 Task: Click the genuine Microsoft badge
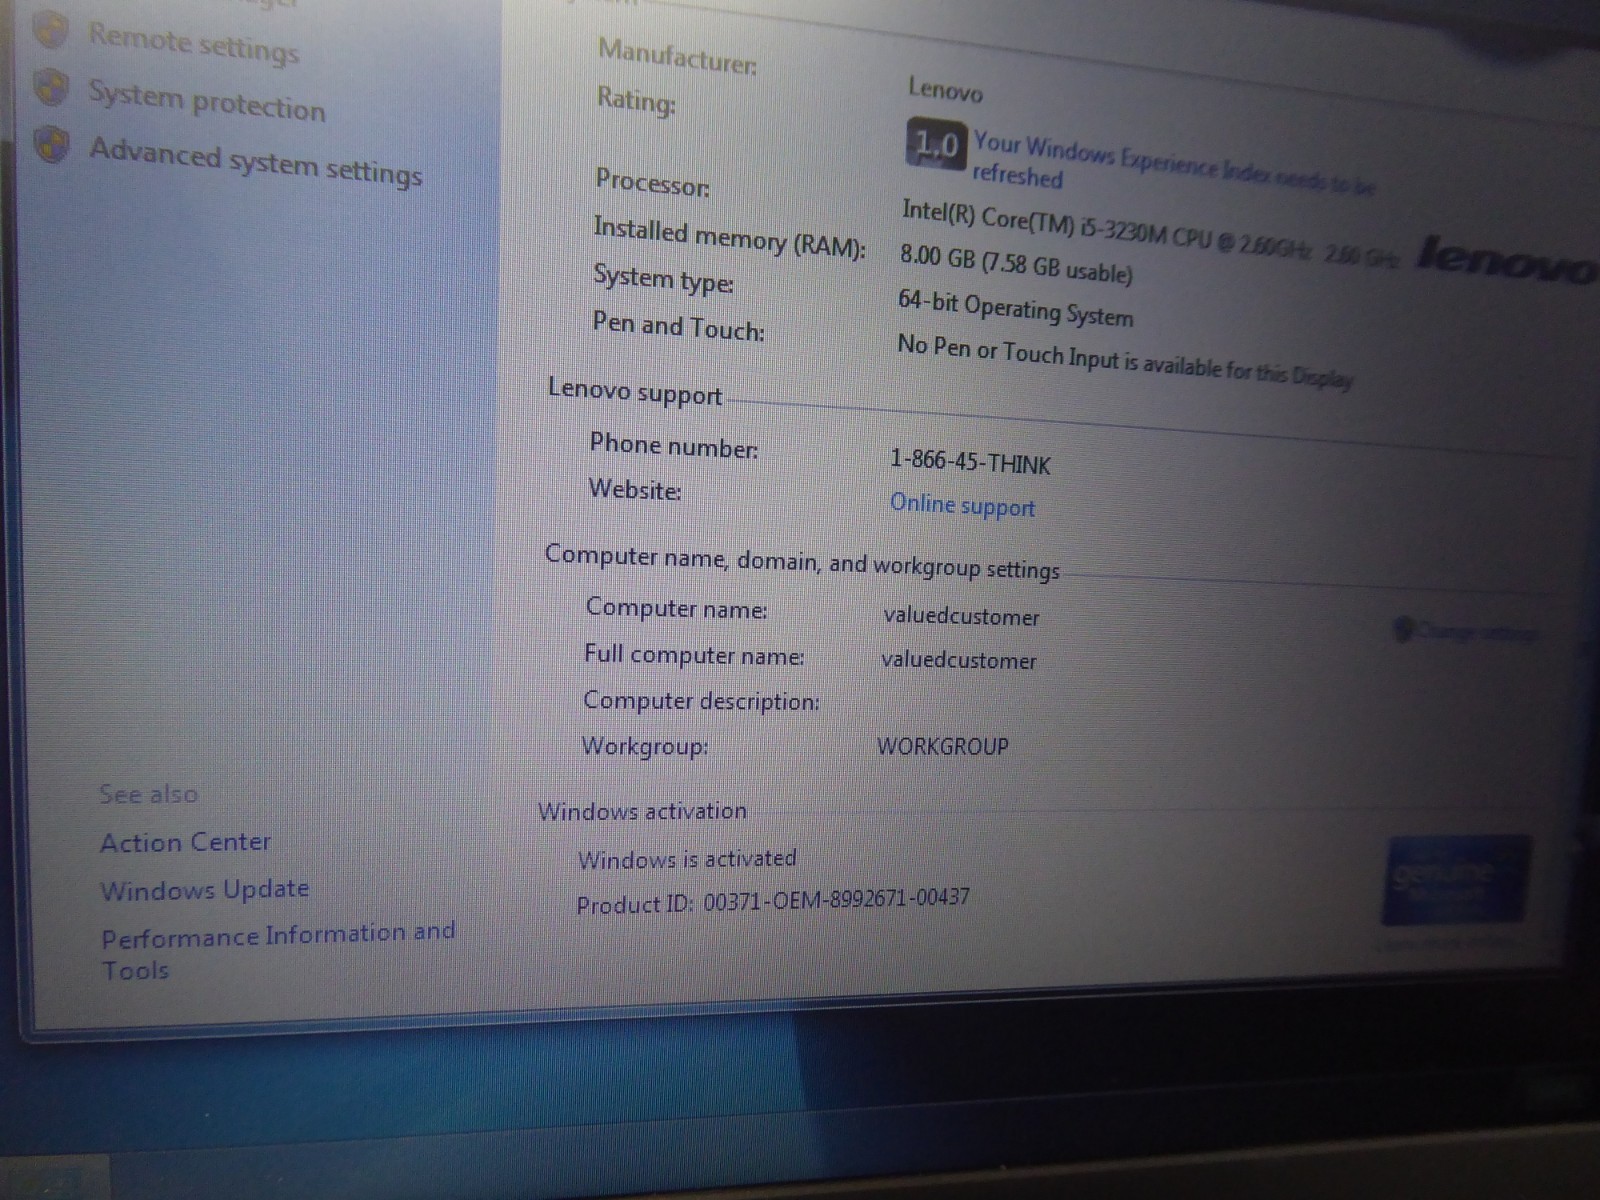tap(1456, 881)
